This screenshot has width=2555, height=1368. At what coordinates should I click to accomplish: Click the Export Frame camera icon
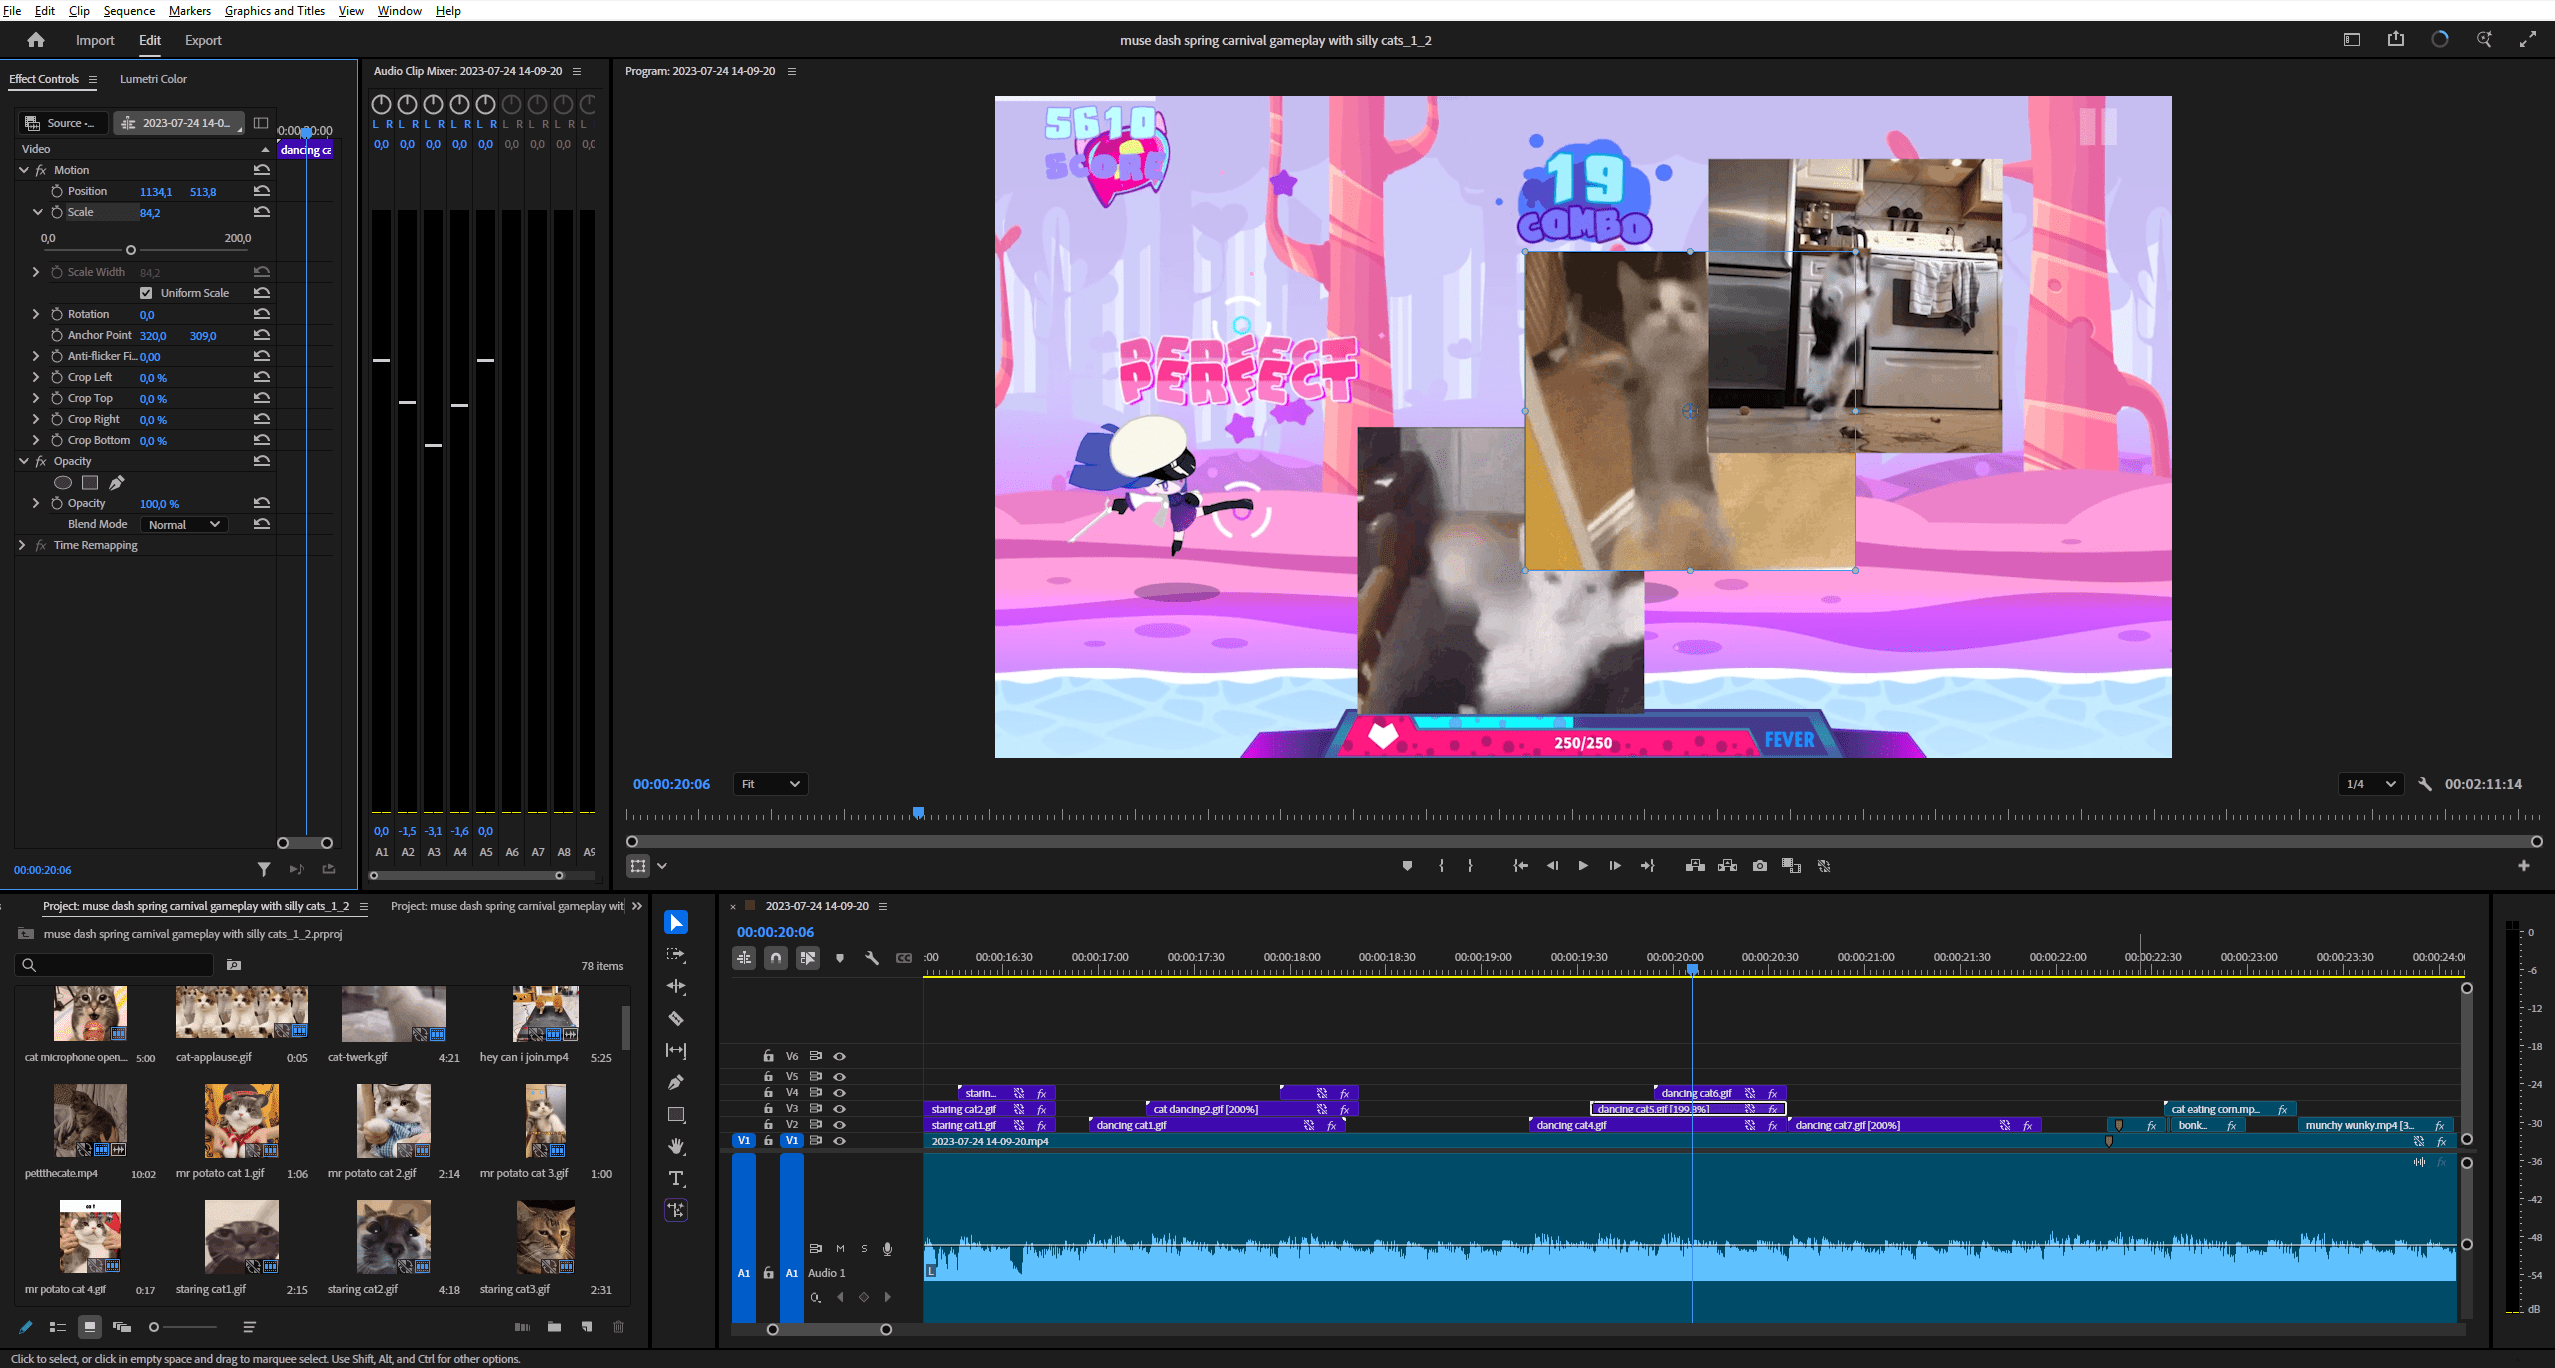[x=1760, y=866]
